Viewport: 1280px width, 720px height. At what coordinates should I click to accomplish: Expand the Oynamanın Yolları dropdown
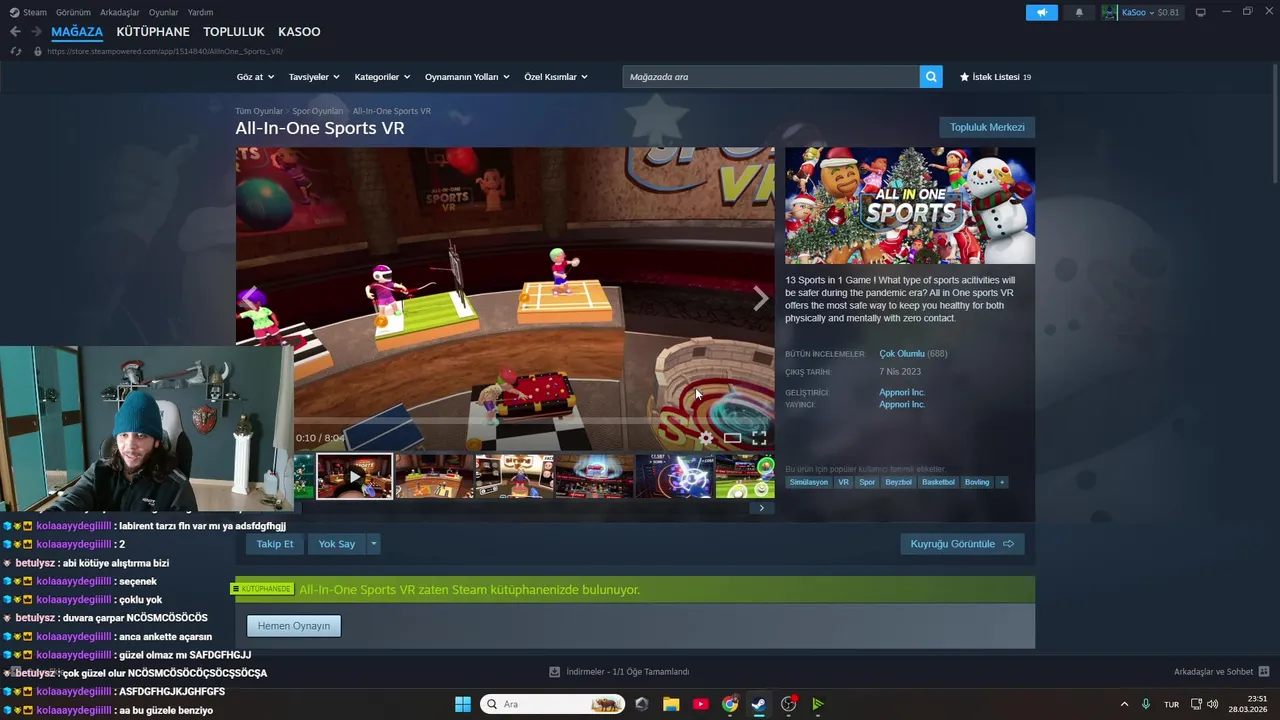coord(467,77)
